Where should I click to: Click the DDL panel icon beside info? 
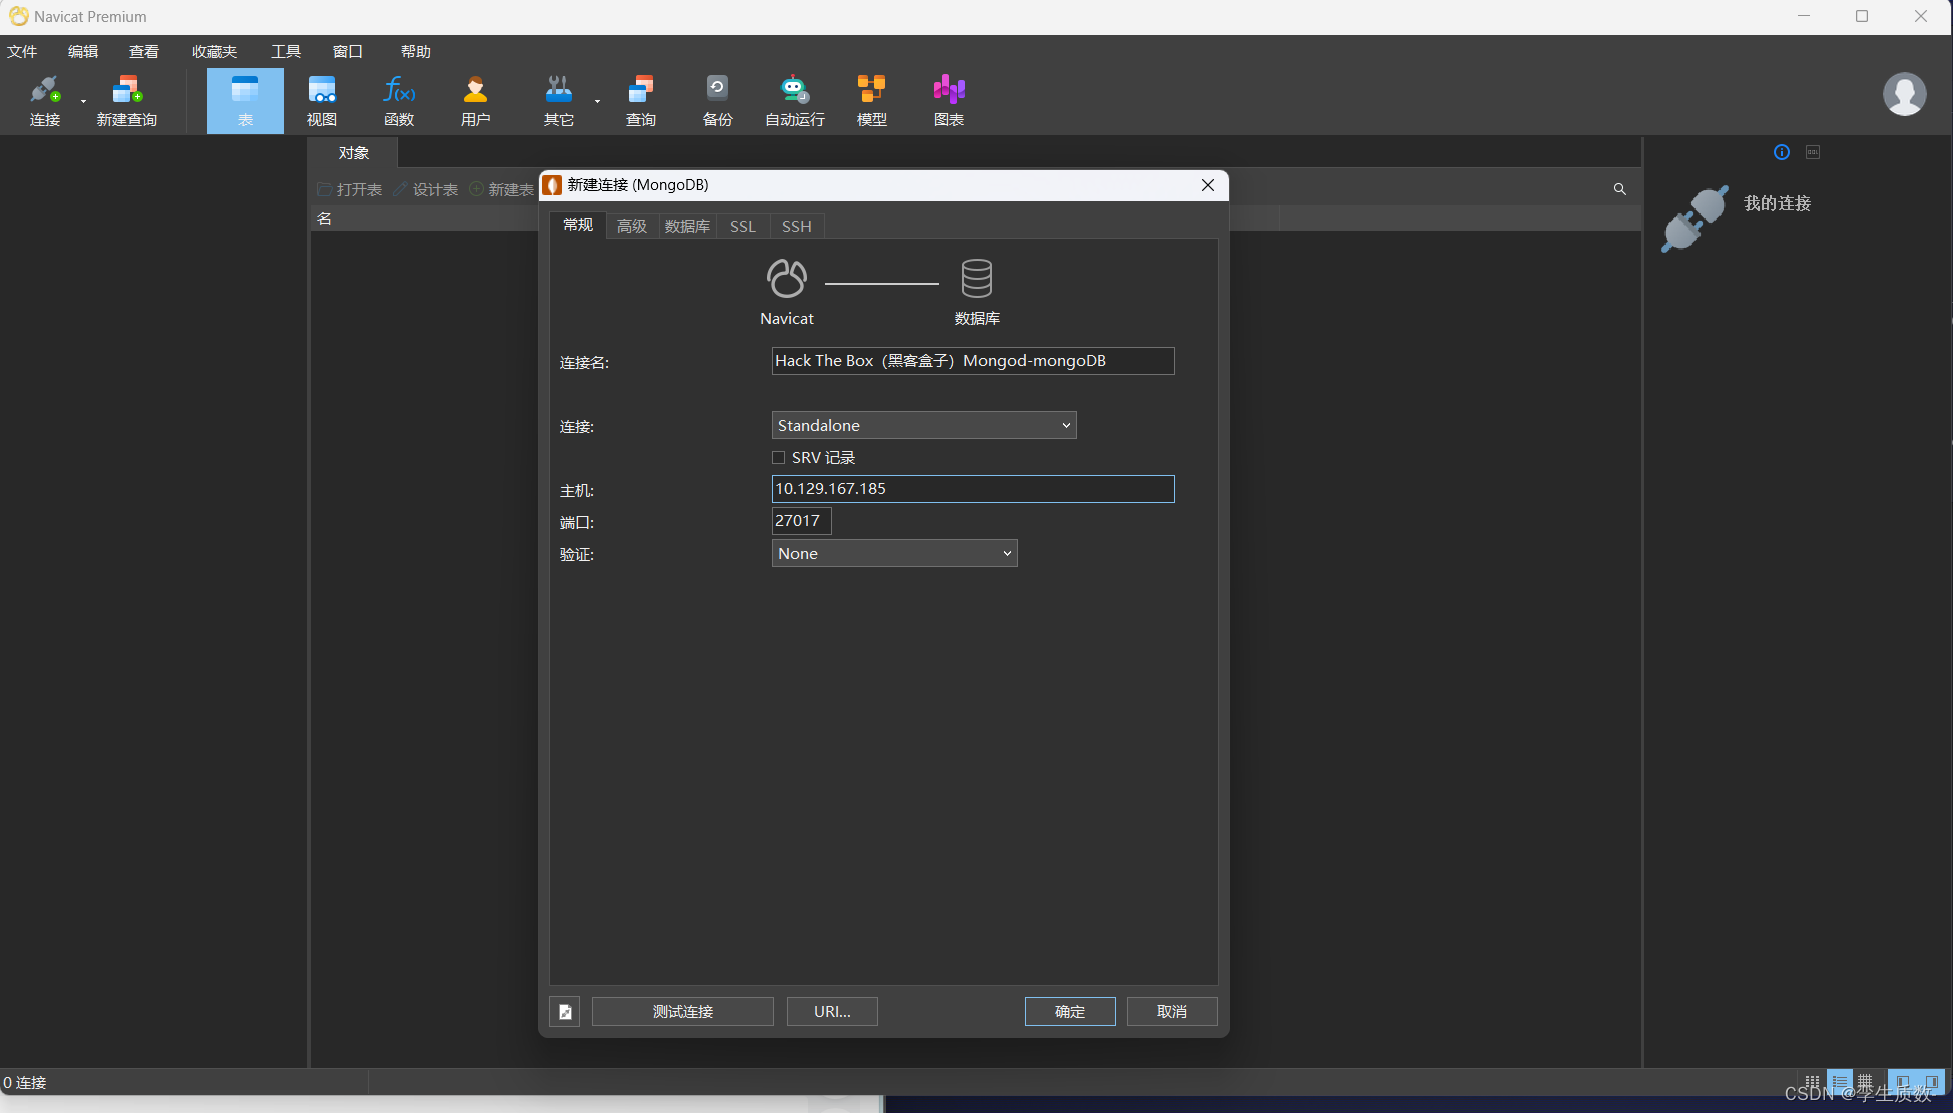(x=1813, y=152)
